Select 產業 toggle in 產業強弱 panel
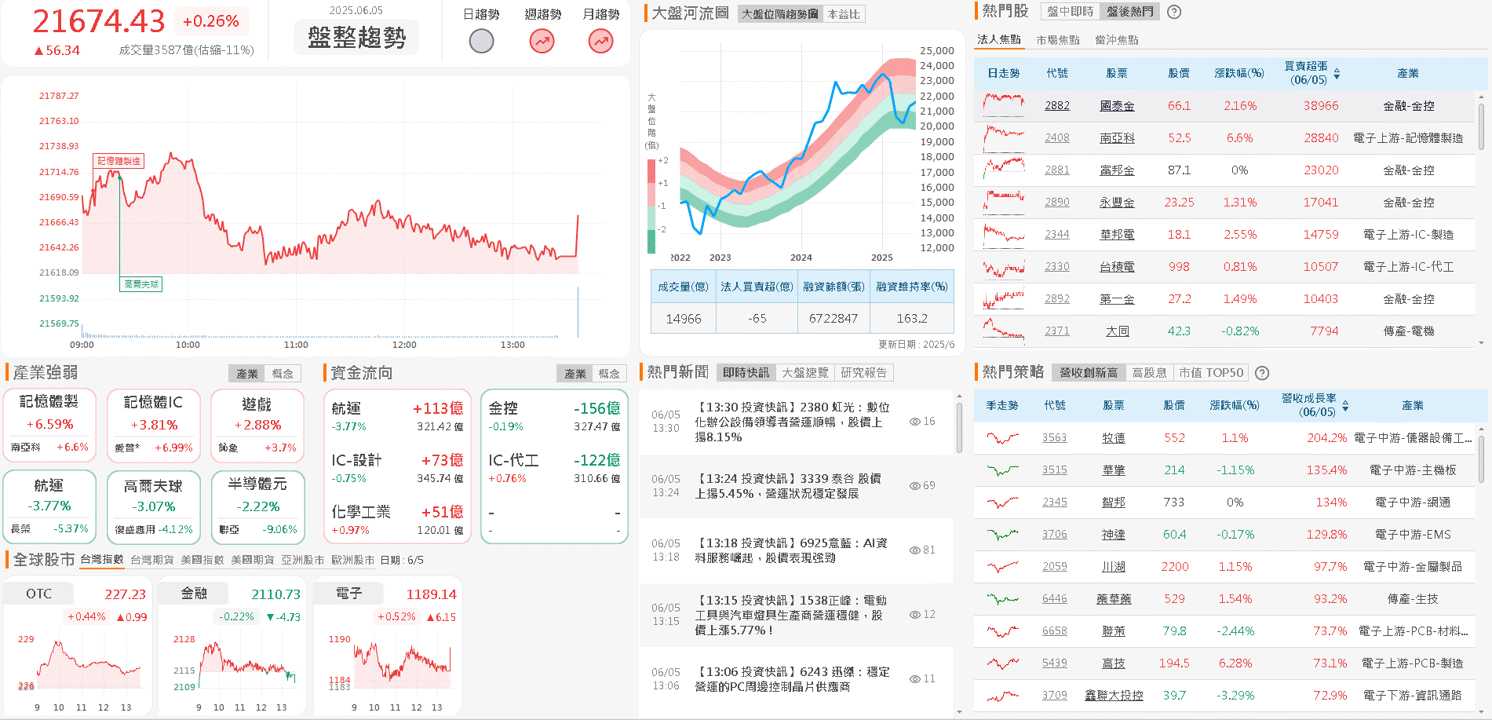This screenshot has width=1492, height=720. tap(248, 373)
